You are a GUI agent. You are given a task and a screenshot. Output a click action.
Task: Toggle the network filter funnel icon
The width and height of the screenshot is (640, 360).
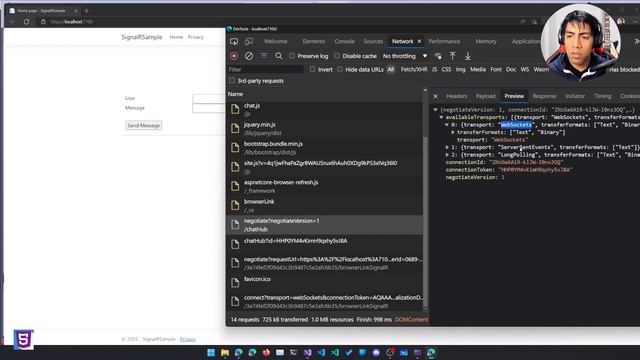[264, 56]
